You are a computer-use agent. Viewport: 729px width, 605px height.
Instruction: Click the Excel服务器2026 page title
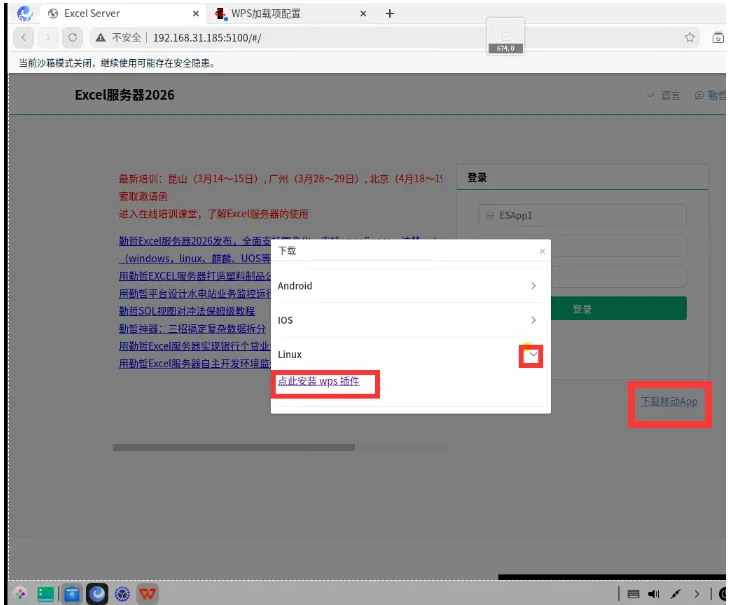point(125,95)
